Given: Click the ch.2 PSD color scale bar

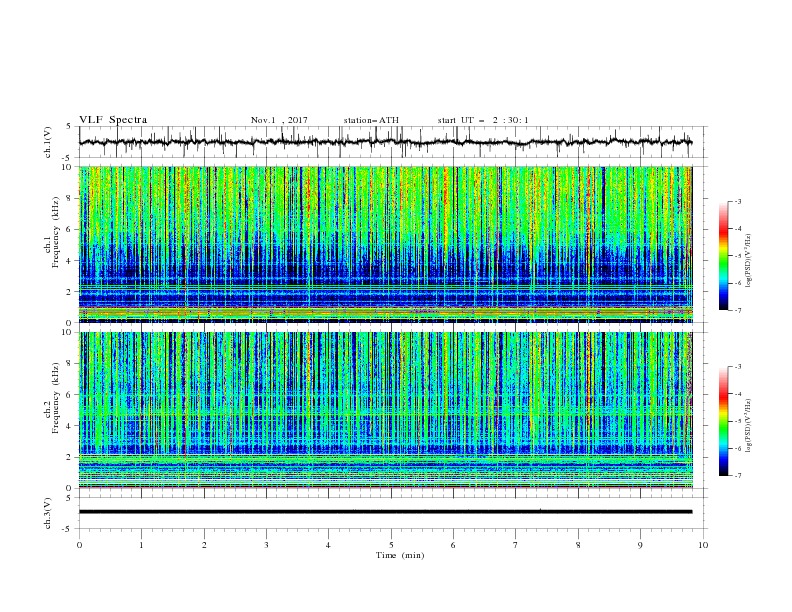Looking at the screenshot, I should tap(723, 421).
